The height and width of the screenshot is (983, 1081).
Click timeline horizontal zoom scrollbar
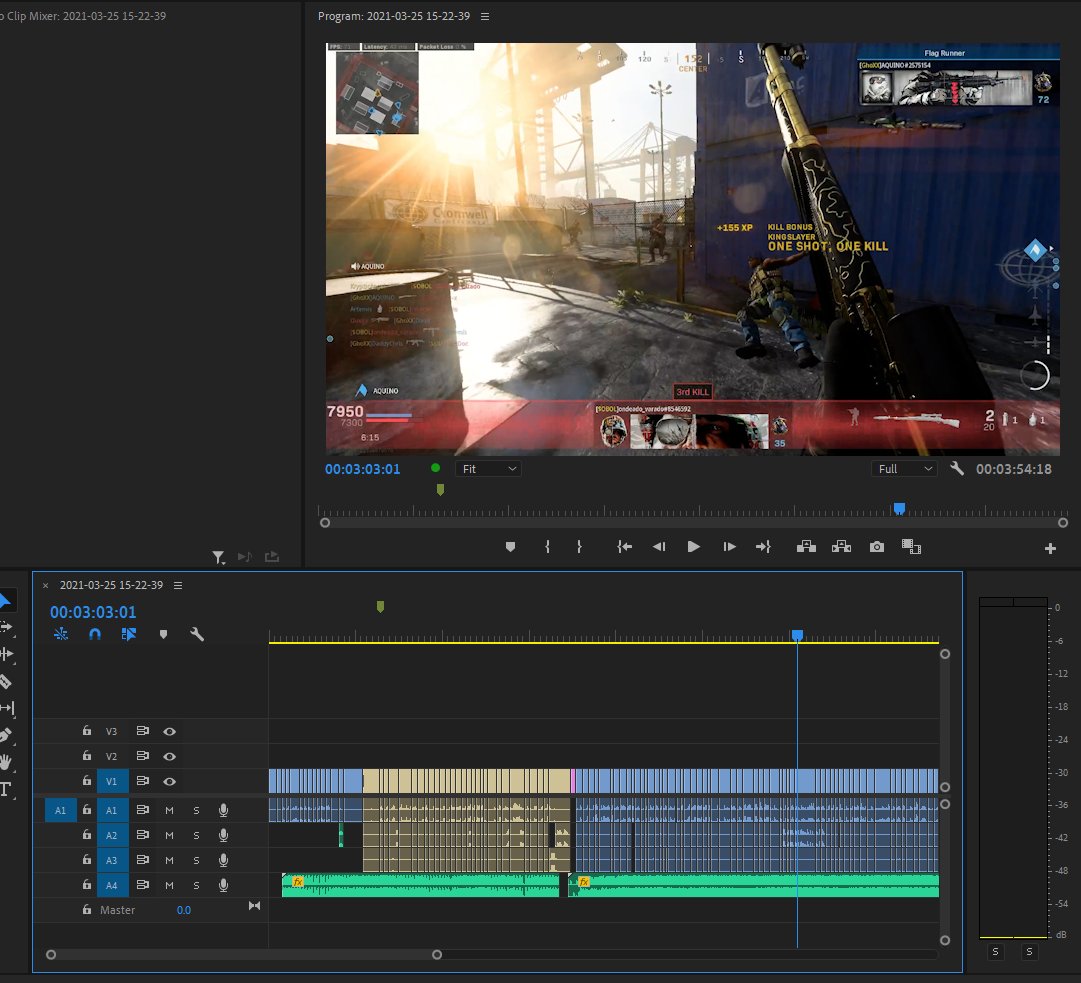(x=244, y=955)
